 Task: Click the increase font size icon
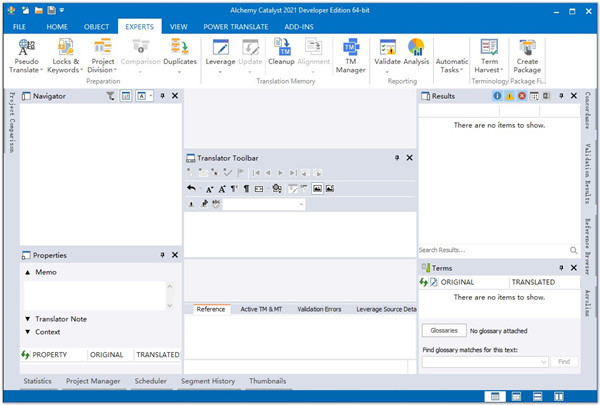point(222,189)
